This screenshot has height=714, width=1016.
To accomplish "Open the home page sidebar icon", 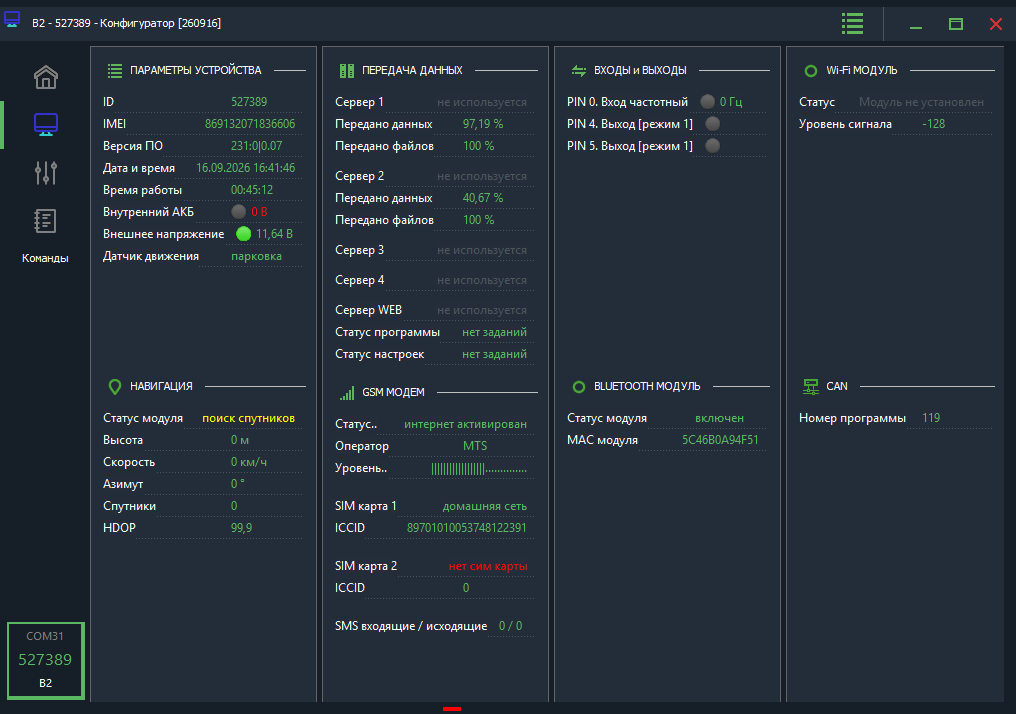I will (x=46, y=77).
